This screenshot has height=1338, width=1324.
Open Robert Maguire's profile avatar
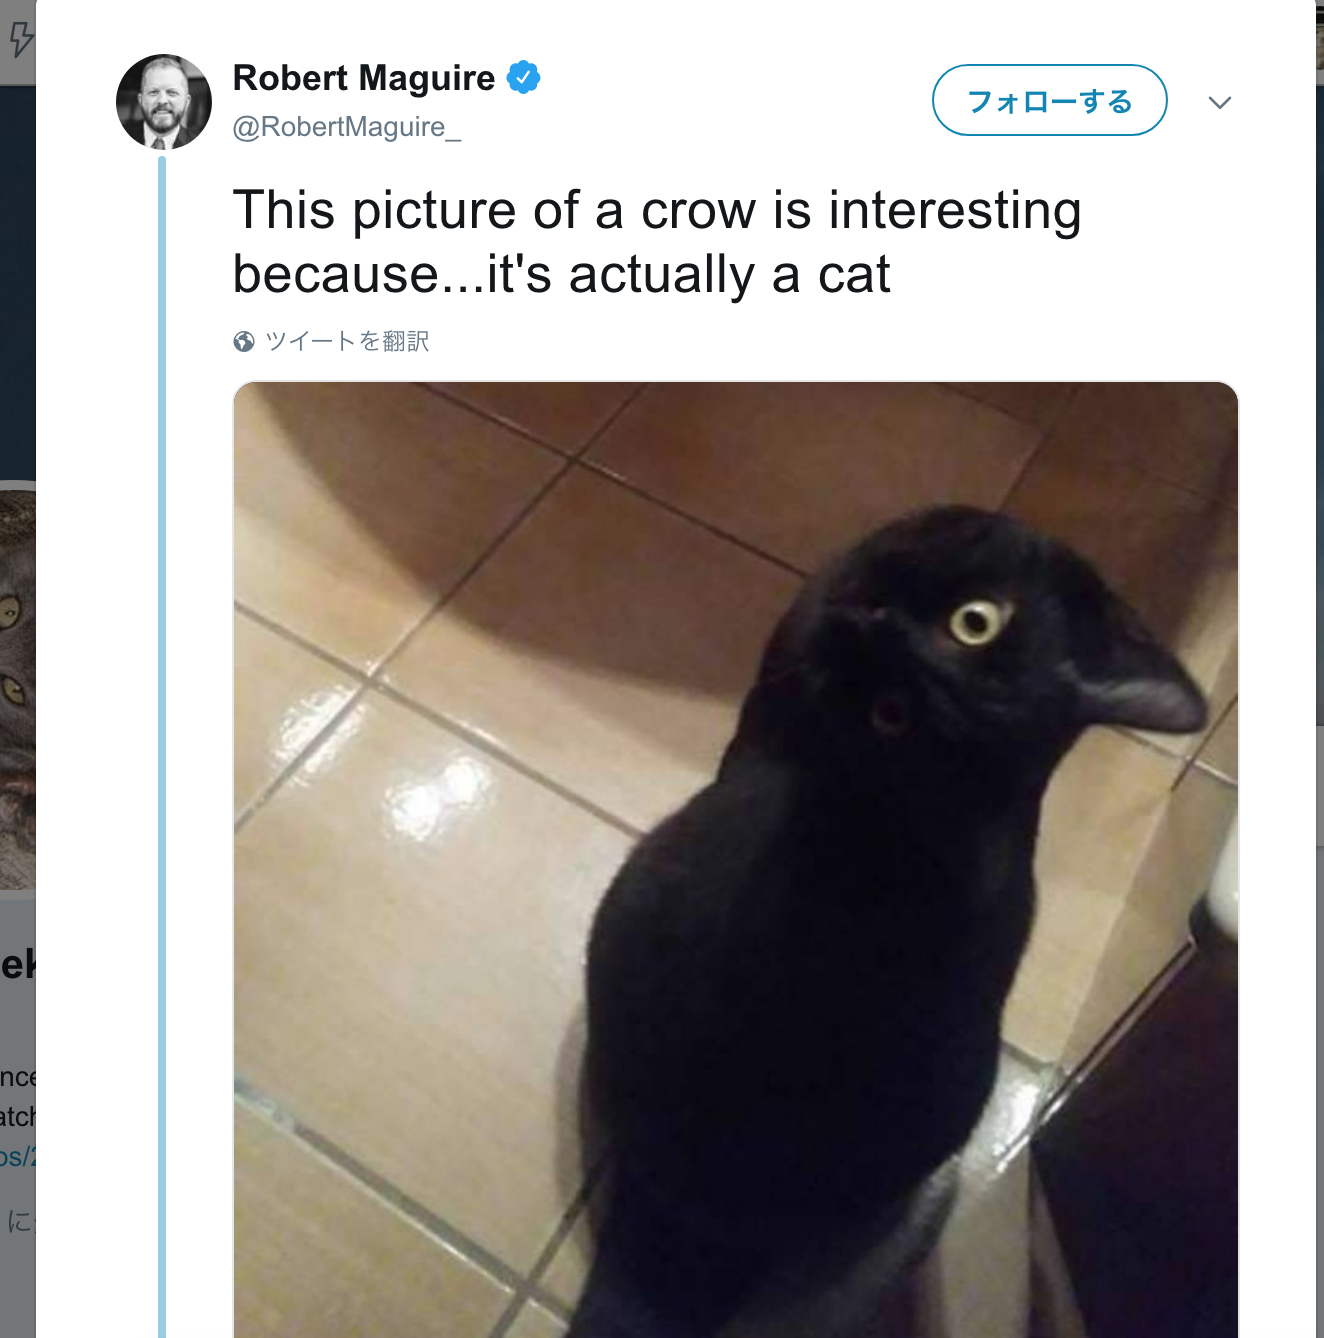tap(164, 102)
